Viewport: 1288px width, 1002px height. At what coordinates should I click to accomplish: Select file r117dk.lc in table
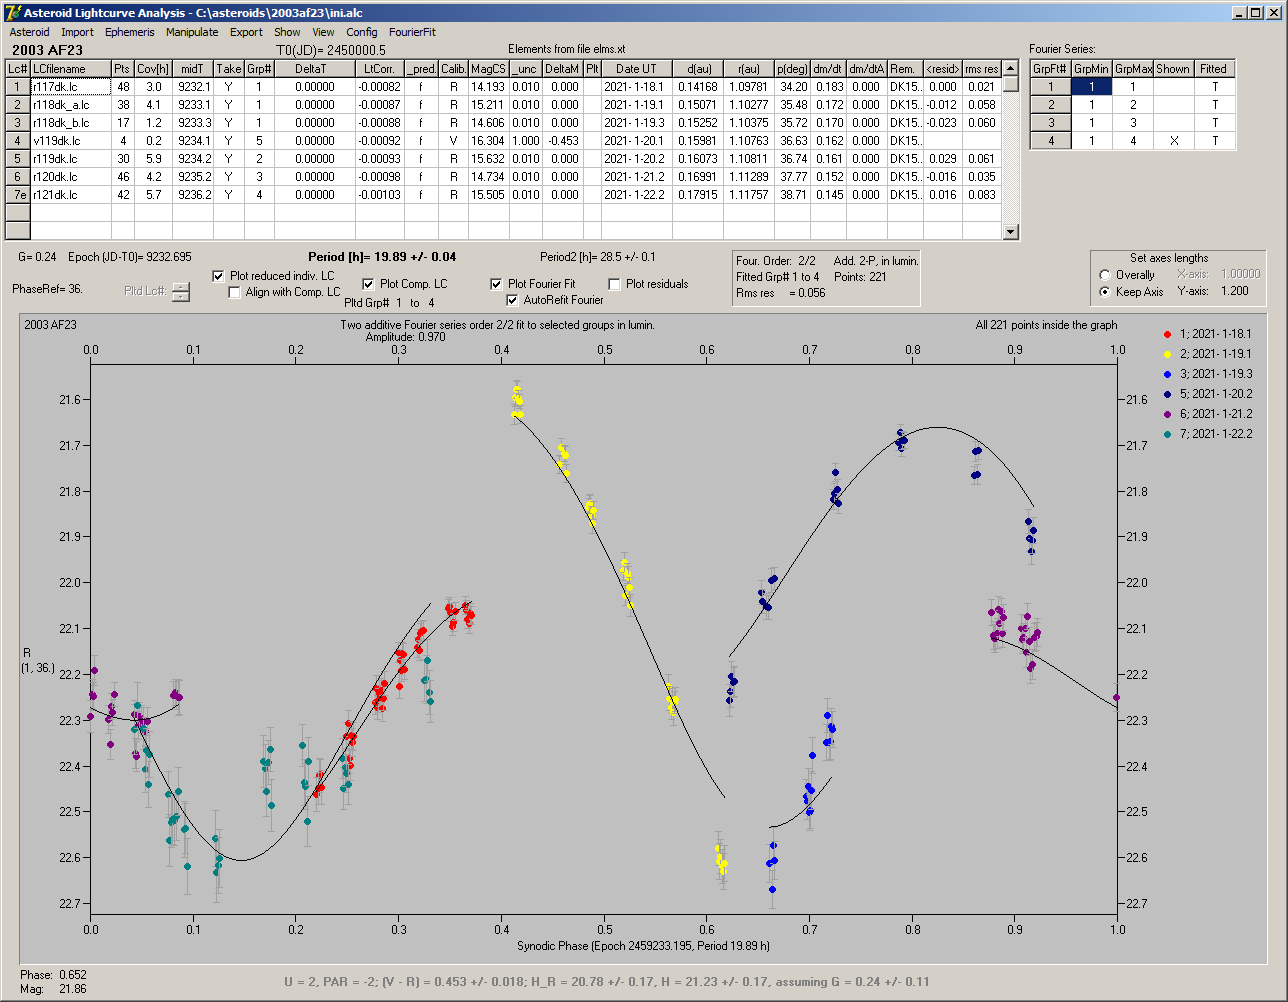(70, 87)
